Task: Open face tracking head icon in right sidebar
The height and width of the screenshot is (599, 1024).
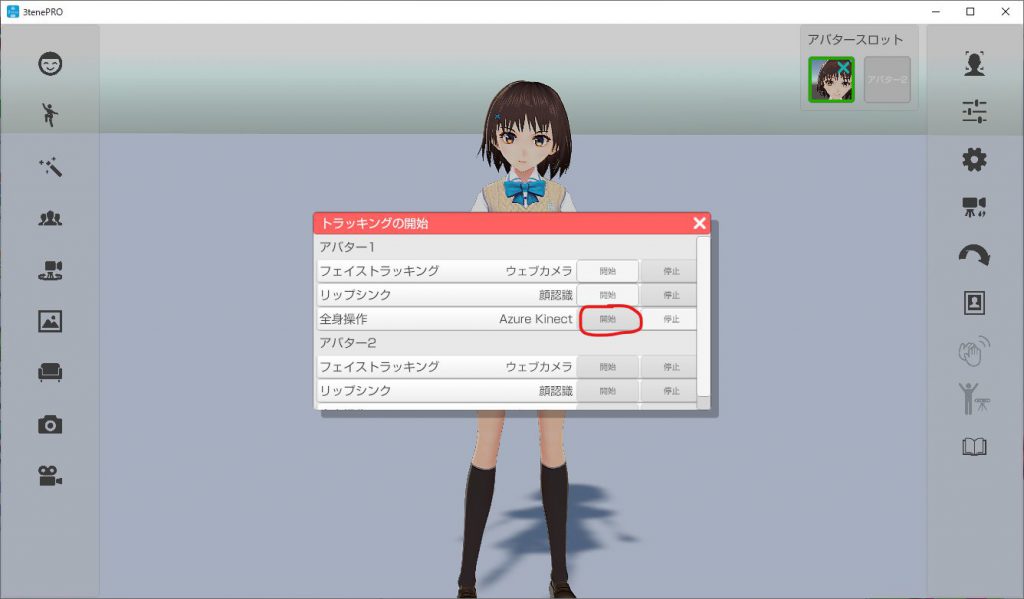Action: coord(974,64)
